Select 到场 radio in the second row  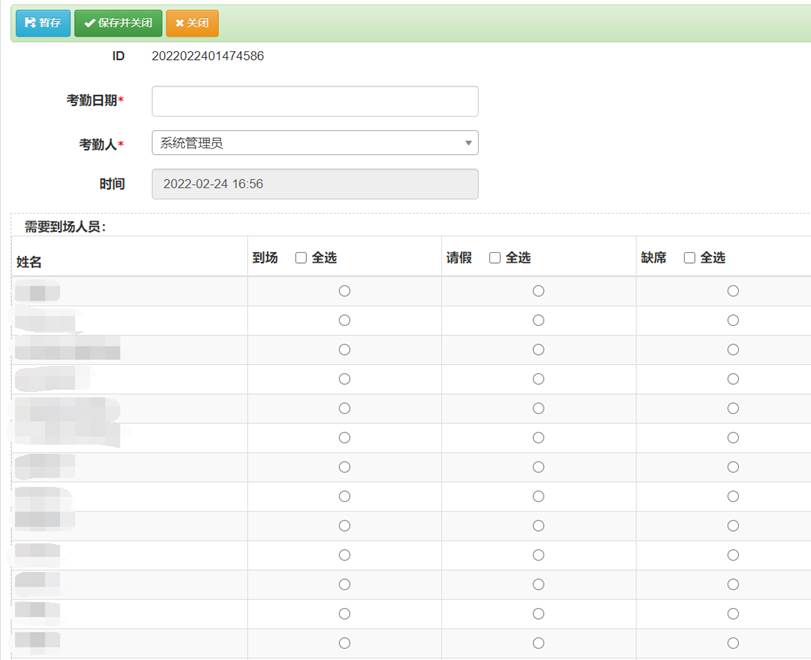(344, 320)
